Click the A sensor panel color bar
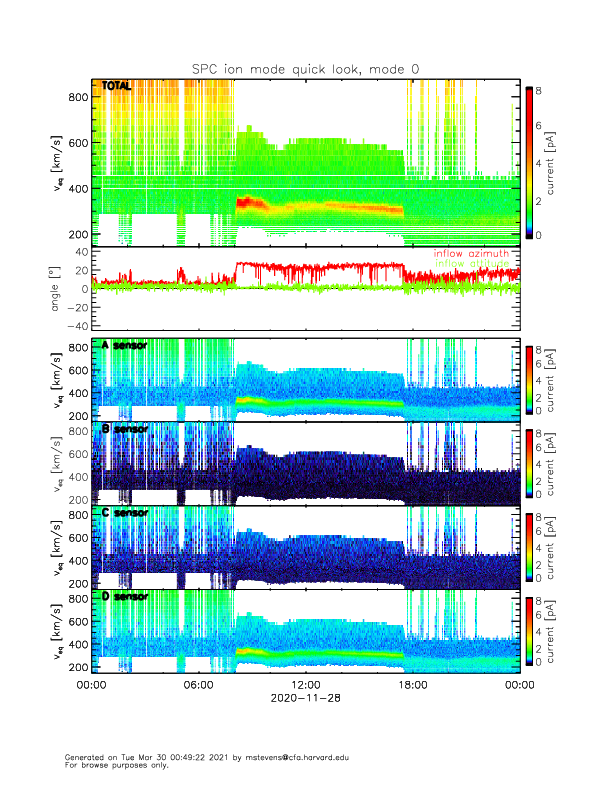The height and width of the screenshot is (792, 612). click(530, 379)
